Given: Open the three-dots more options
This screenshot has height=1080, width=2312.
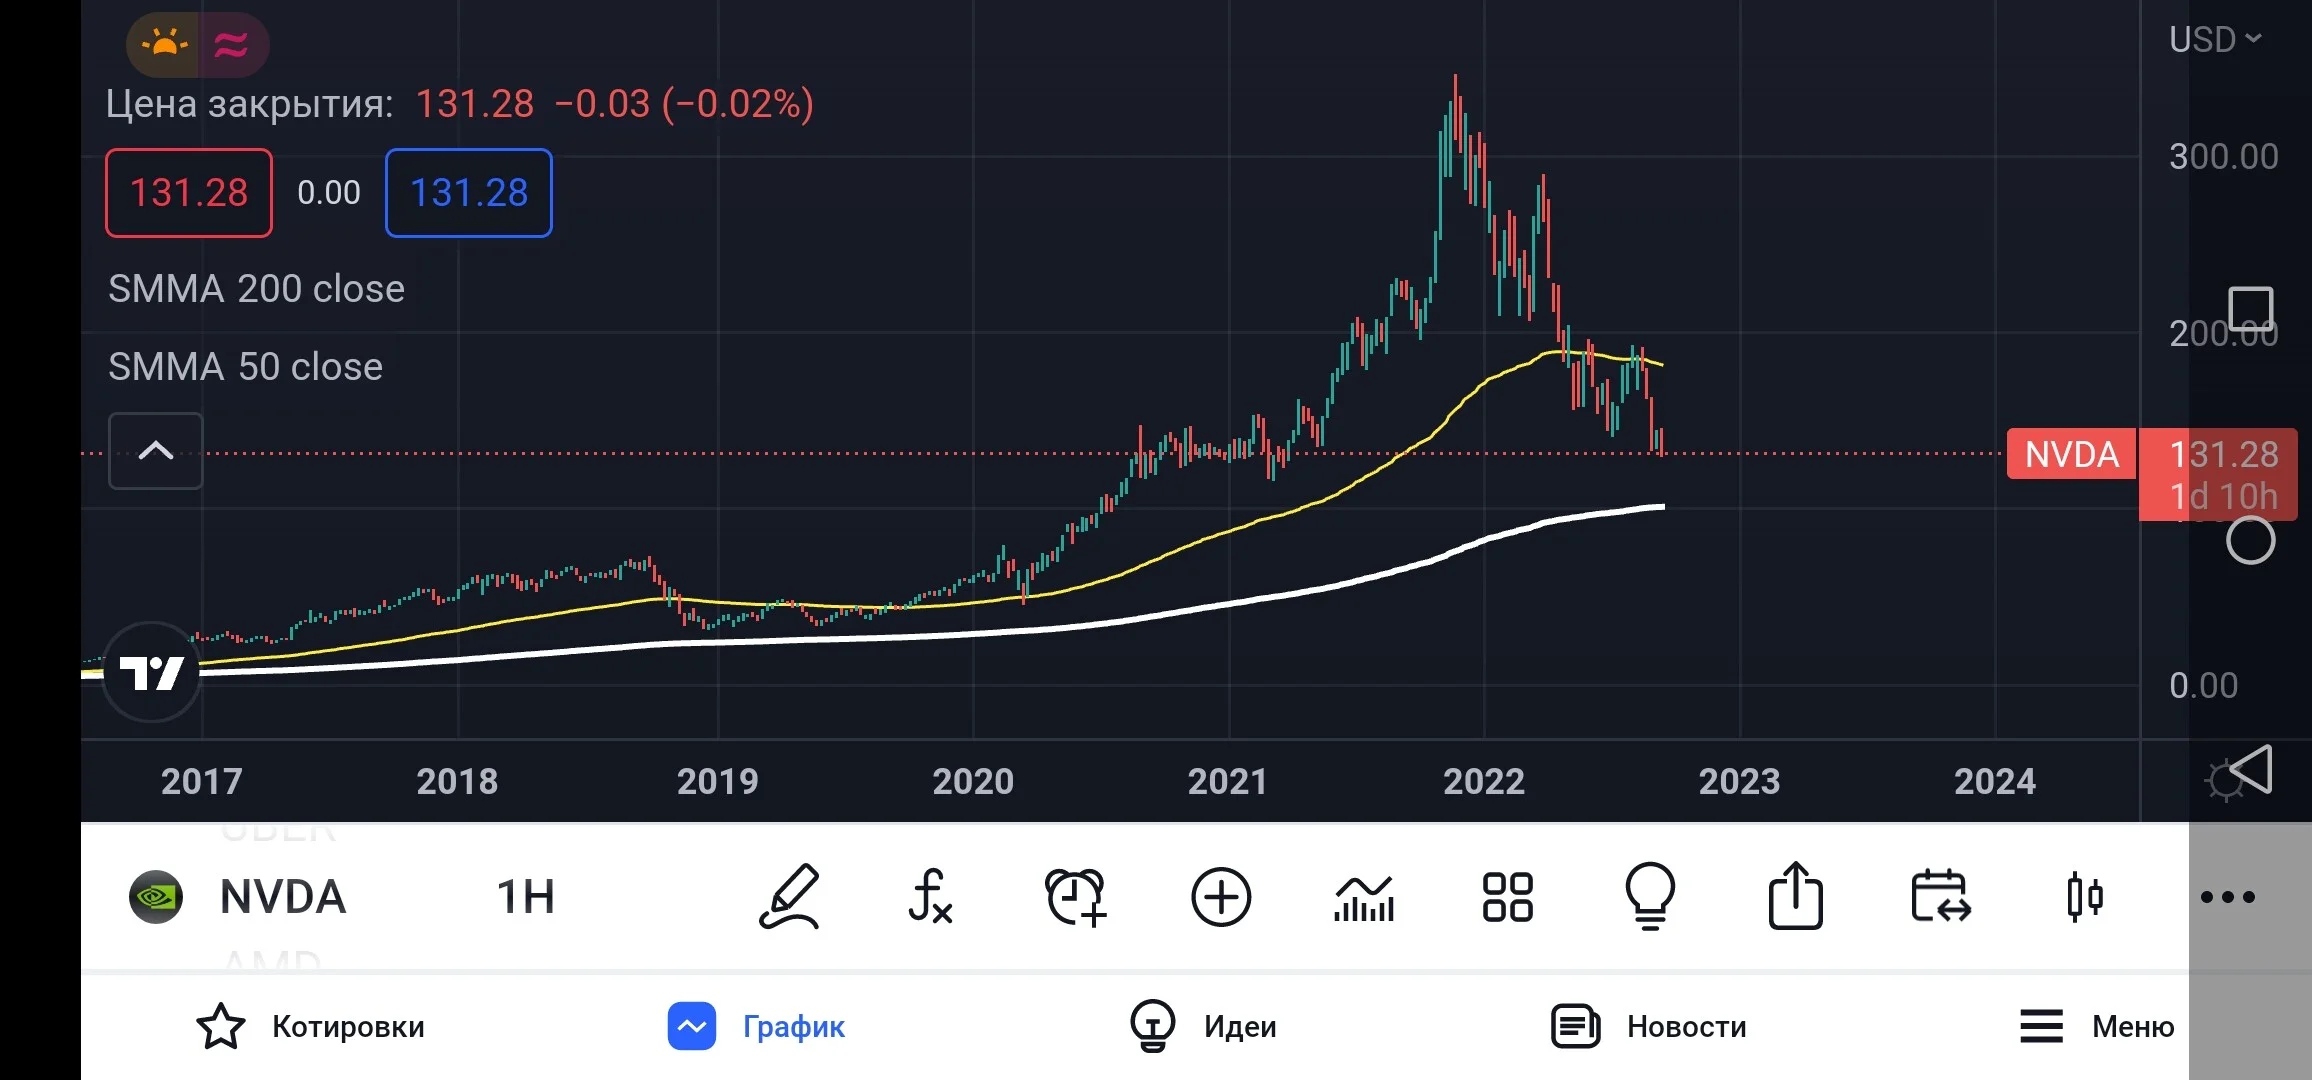Looking at the screenshot, I should pyautogui.click(x=2228, y=897).
